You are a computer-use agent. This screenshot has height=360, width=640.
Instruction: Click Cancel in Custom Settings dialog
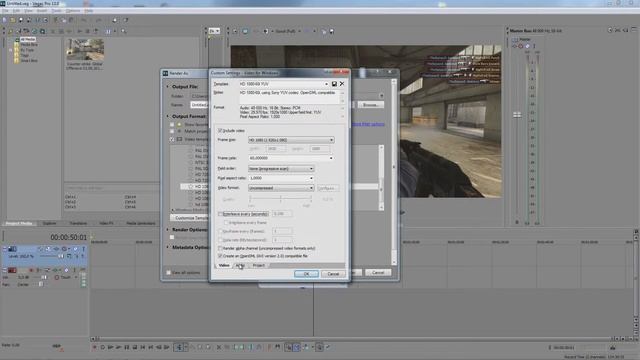coord(333,274)
